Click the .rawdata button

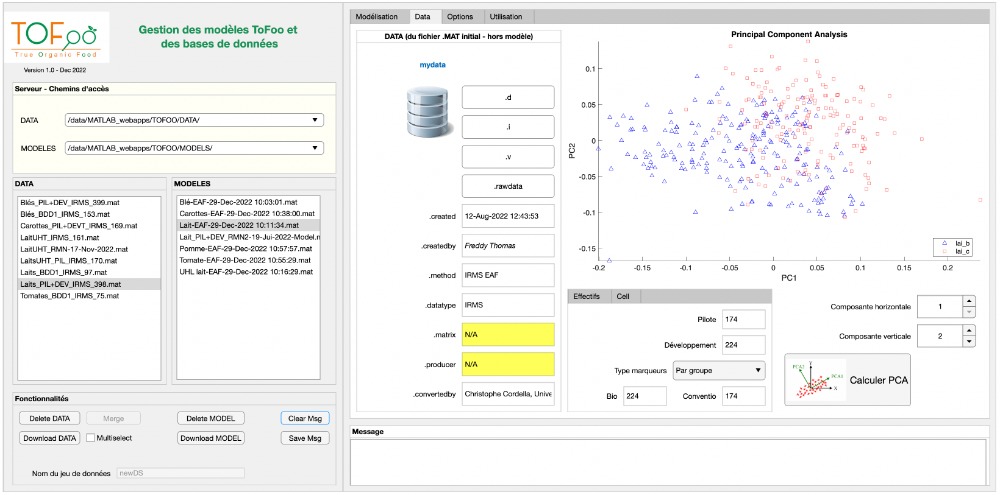[508, 186]
